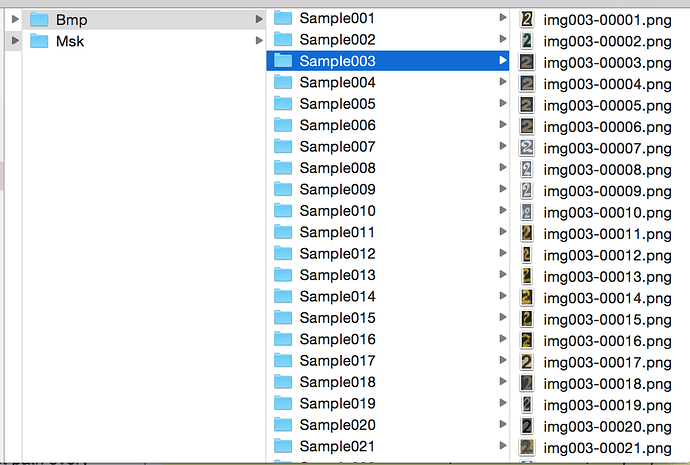Expand the Msk disclosure triangle on left
Image resolution: width=690 pixels, height=465 pixels.
[x=14, y=41]
